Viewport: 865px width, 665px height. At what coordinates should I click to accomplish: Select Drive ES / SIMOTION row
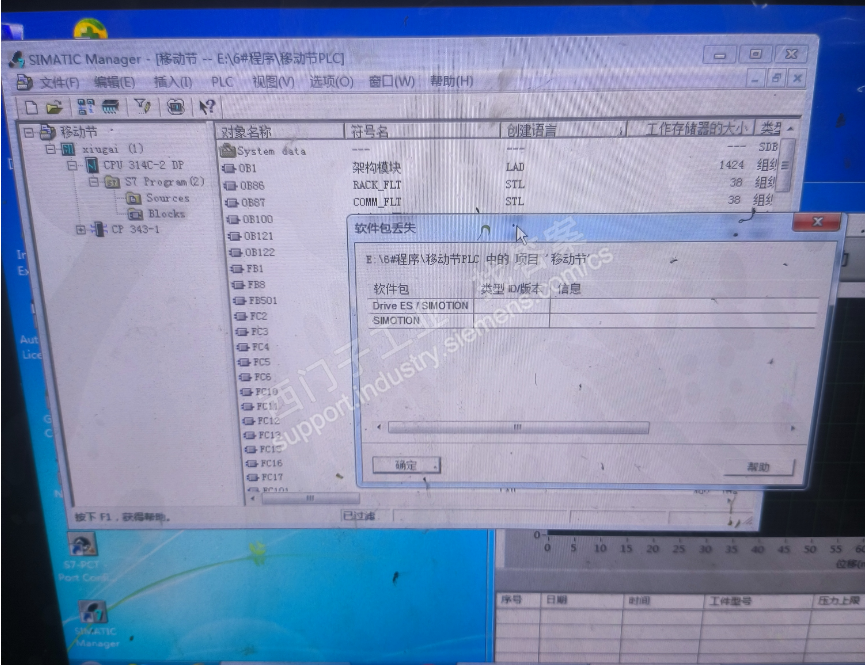pyautogui.click(x=592, y=306)
